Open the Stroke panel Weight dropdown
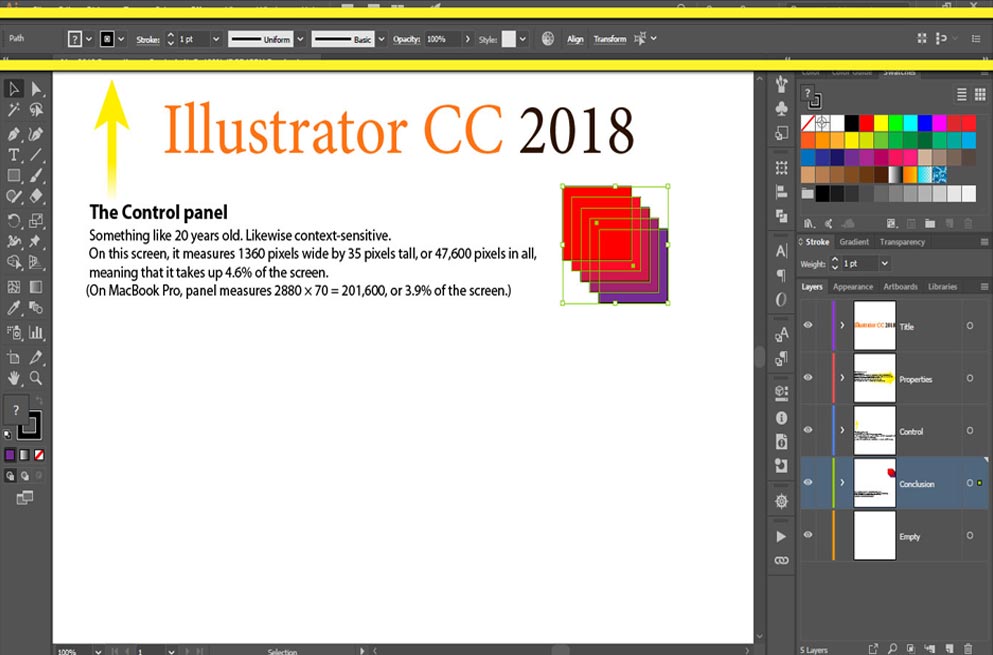Image resolution: width=993 pixels, height=655 pixels. (x=885, y=264)
